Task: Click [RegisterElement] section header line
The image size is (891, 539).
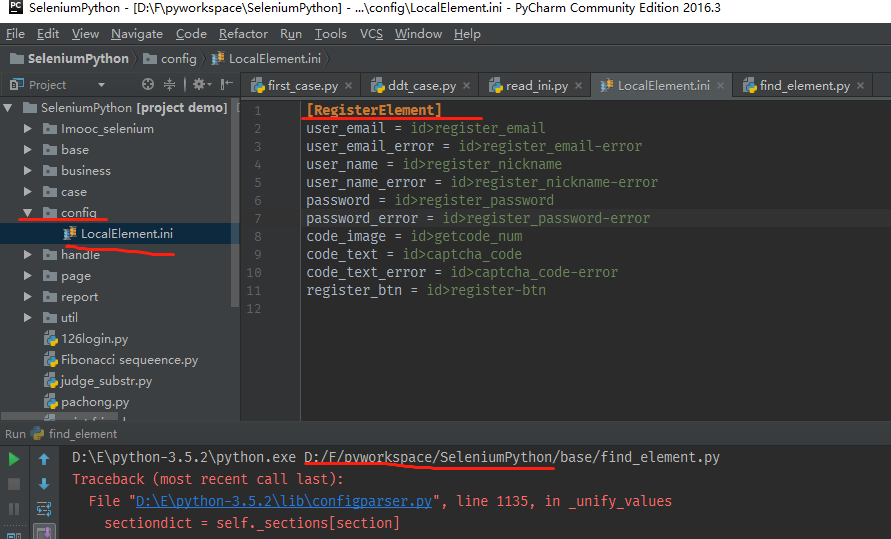Action: (374, 110)
